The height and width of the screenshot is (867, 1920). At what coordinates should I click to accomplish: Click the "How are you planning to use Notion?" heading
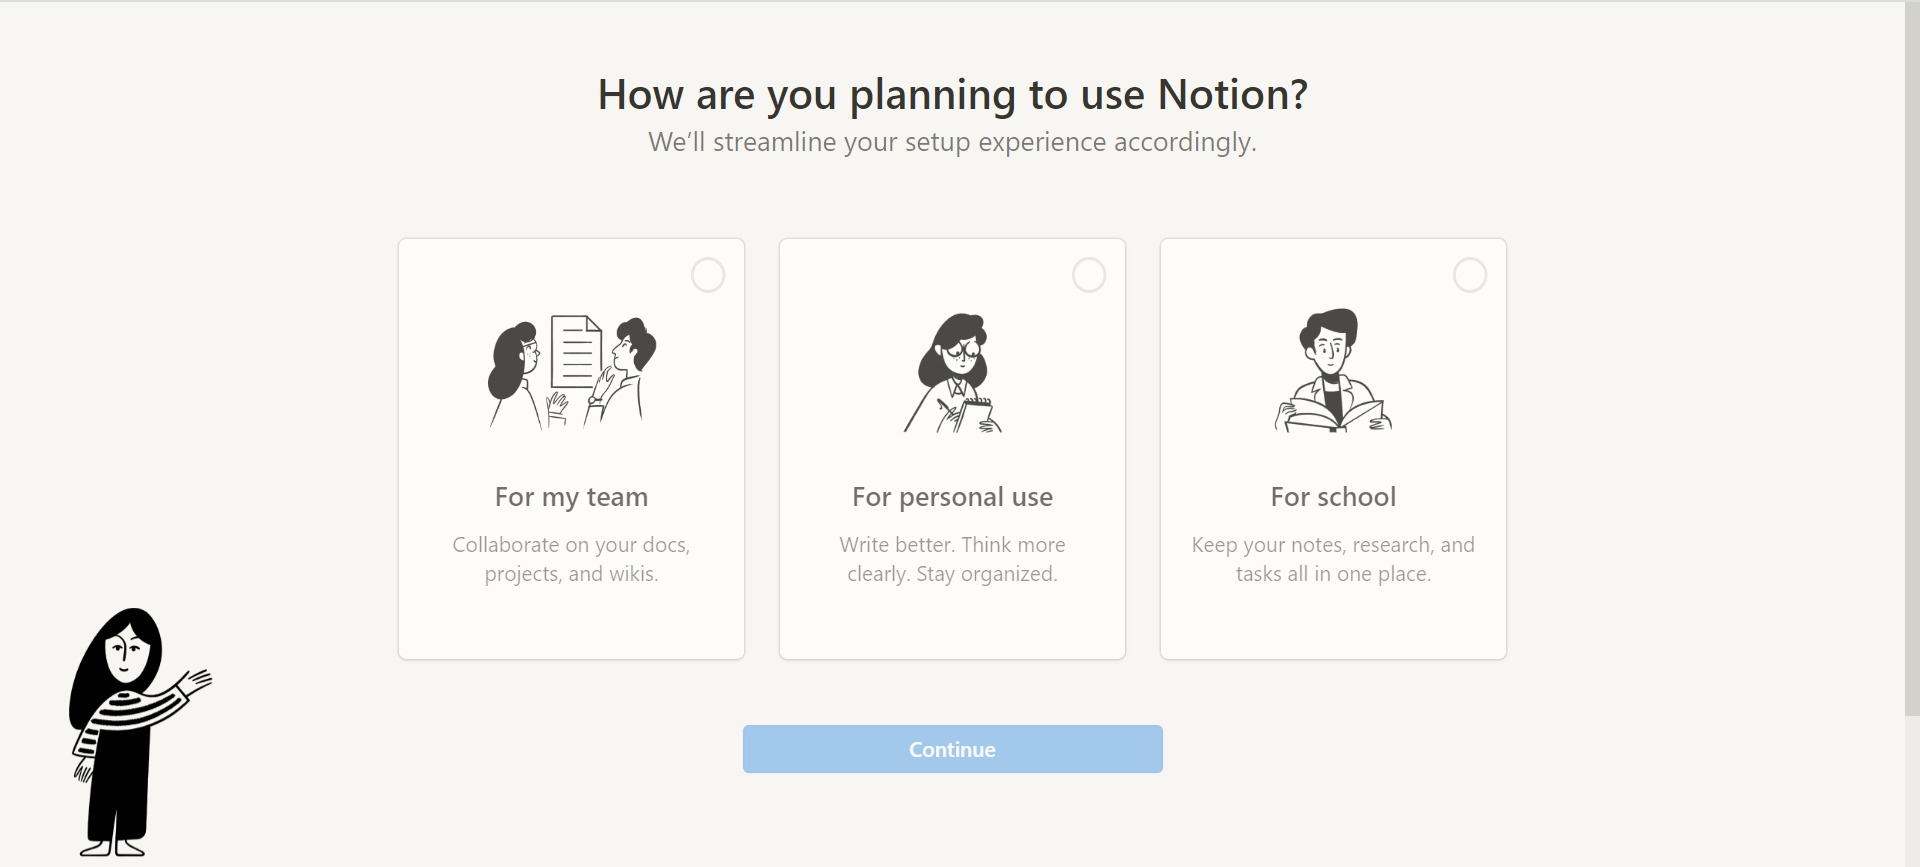(x=952, y=95)
